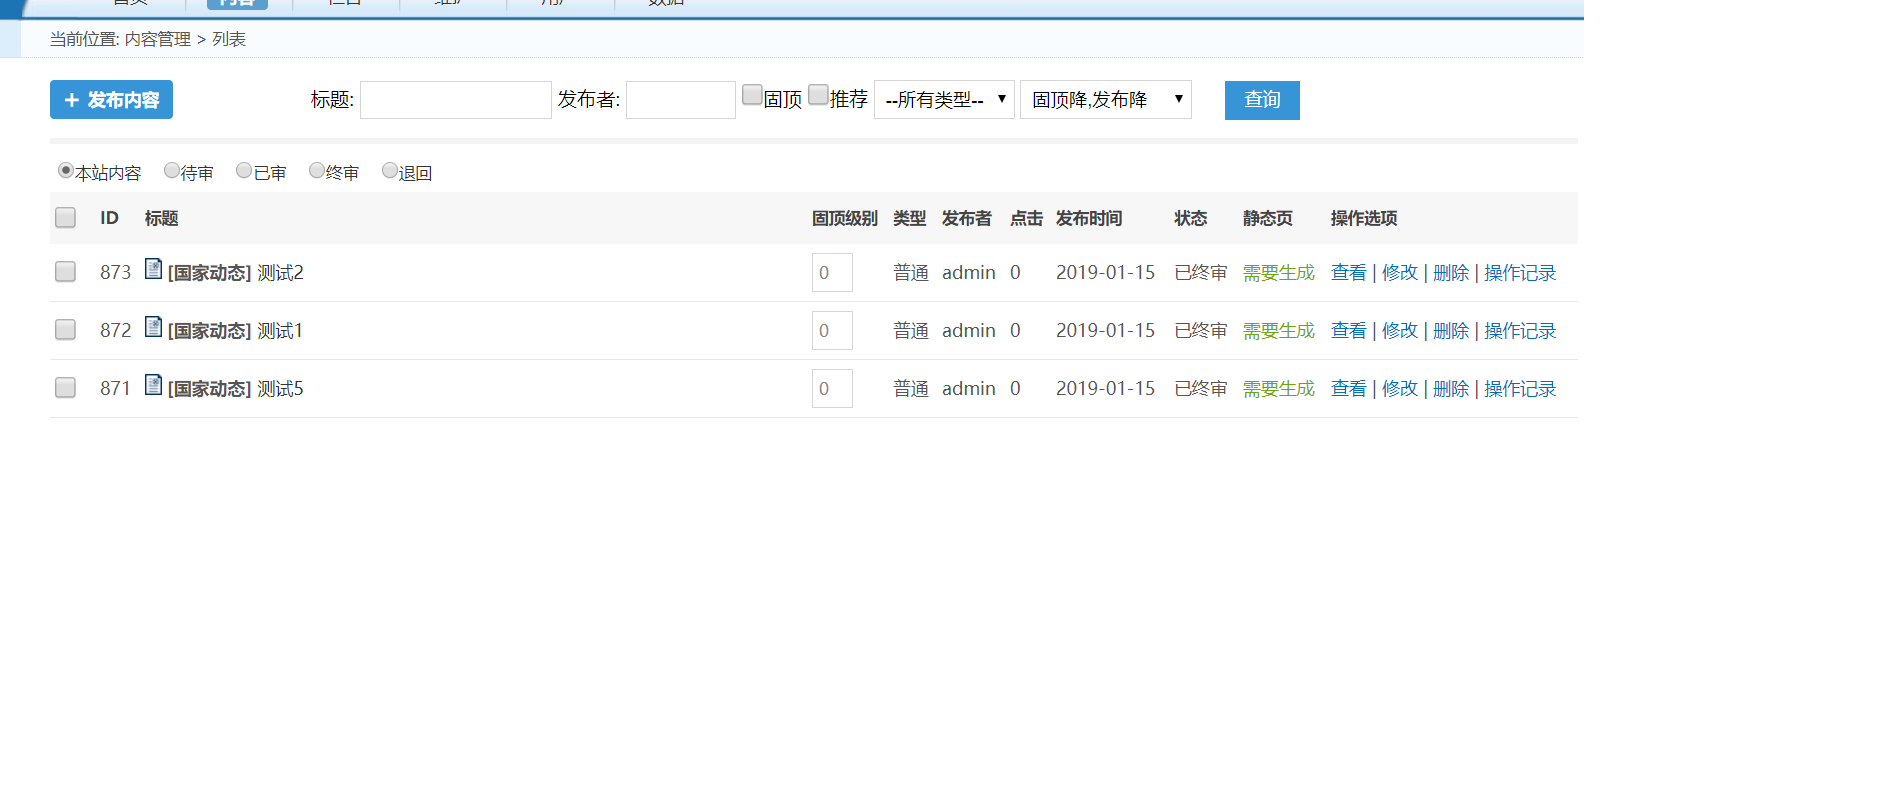Click 需要生成 for row 871

click(x=1279, y=389)
